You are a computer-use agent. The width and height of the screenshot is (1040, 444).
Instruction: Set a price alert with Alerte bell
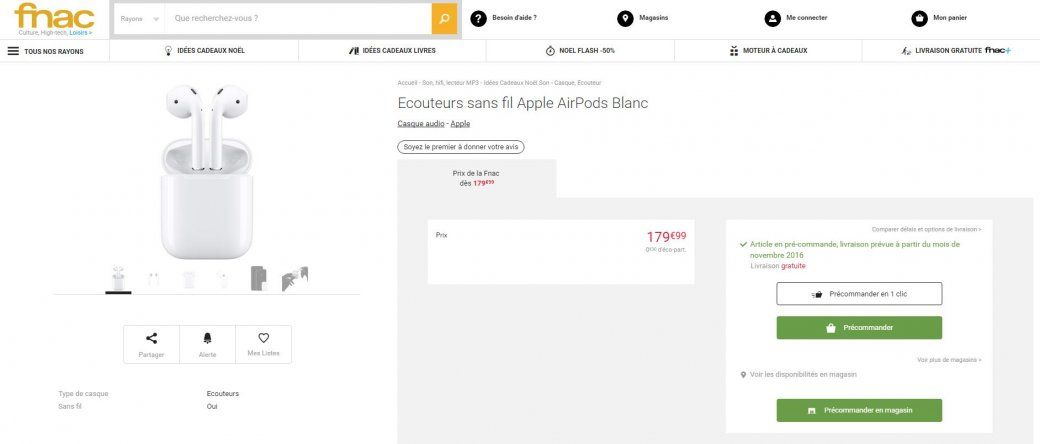208,338
